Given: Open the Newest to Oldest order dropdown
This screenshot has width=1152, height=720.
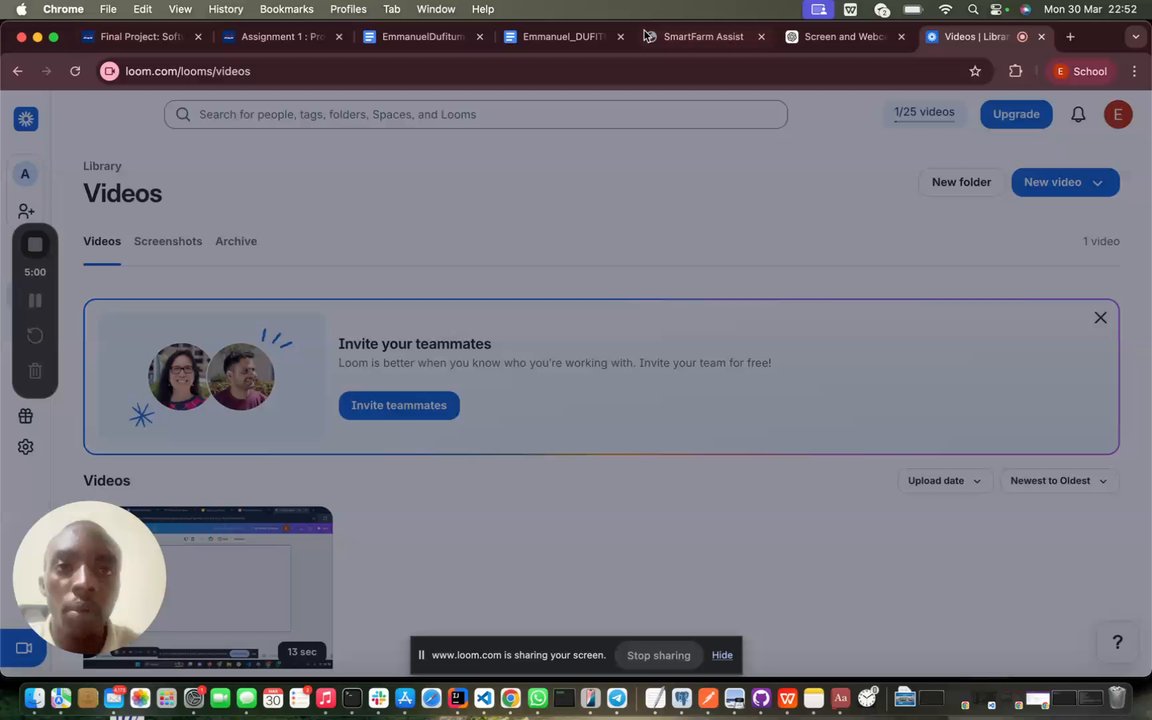Looking at the screenshot, I should pos(1059,480).
